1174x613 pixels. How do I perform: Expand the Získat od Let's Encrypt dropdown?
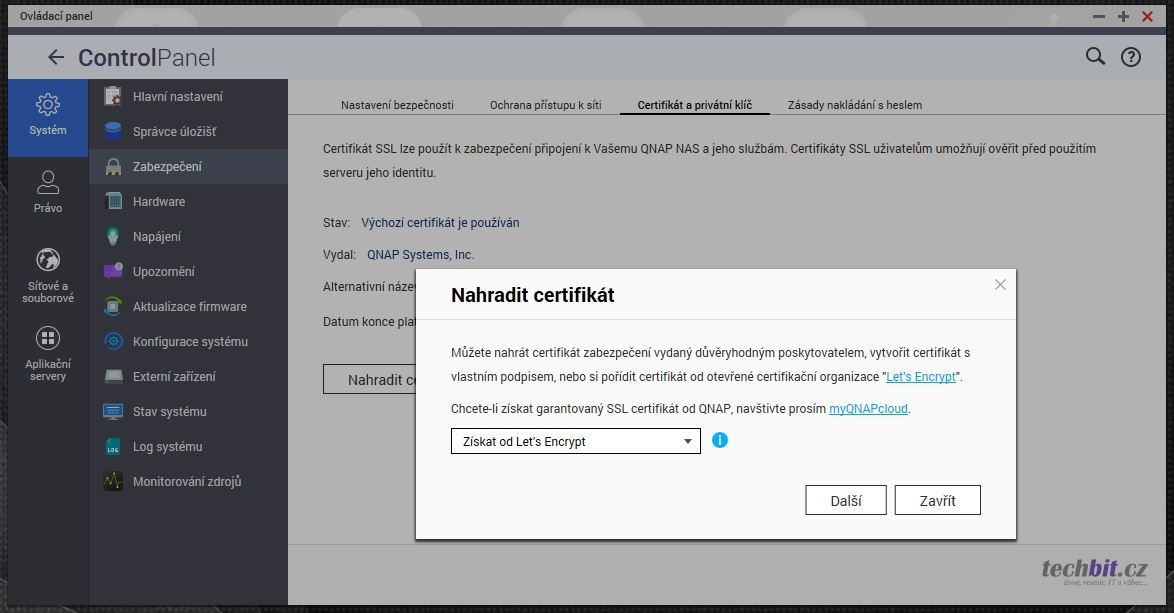coord(575,441)
